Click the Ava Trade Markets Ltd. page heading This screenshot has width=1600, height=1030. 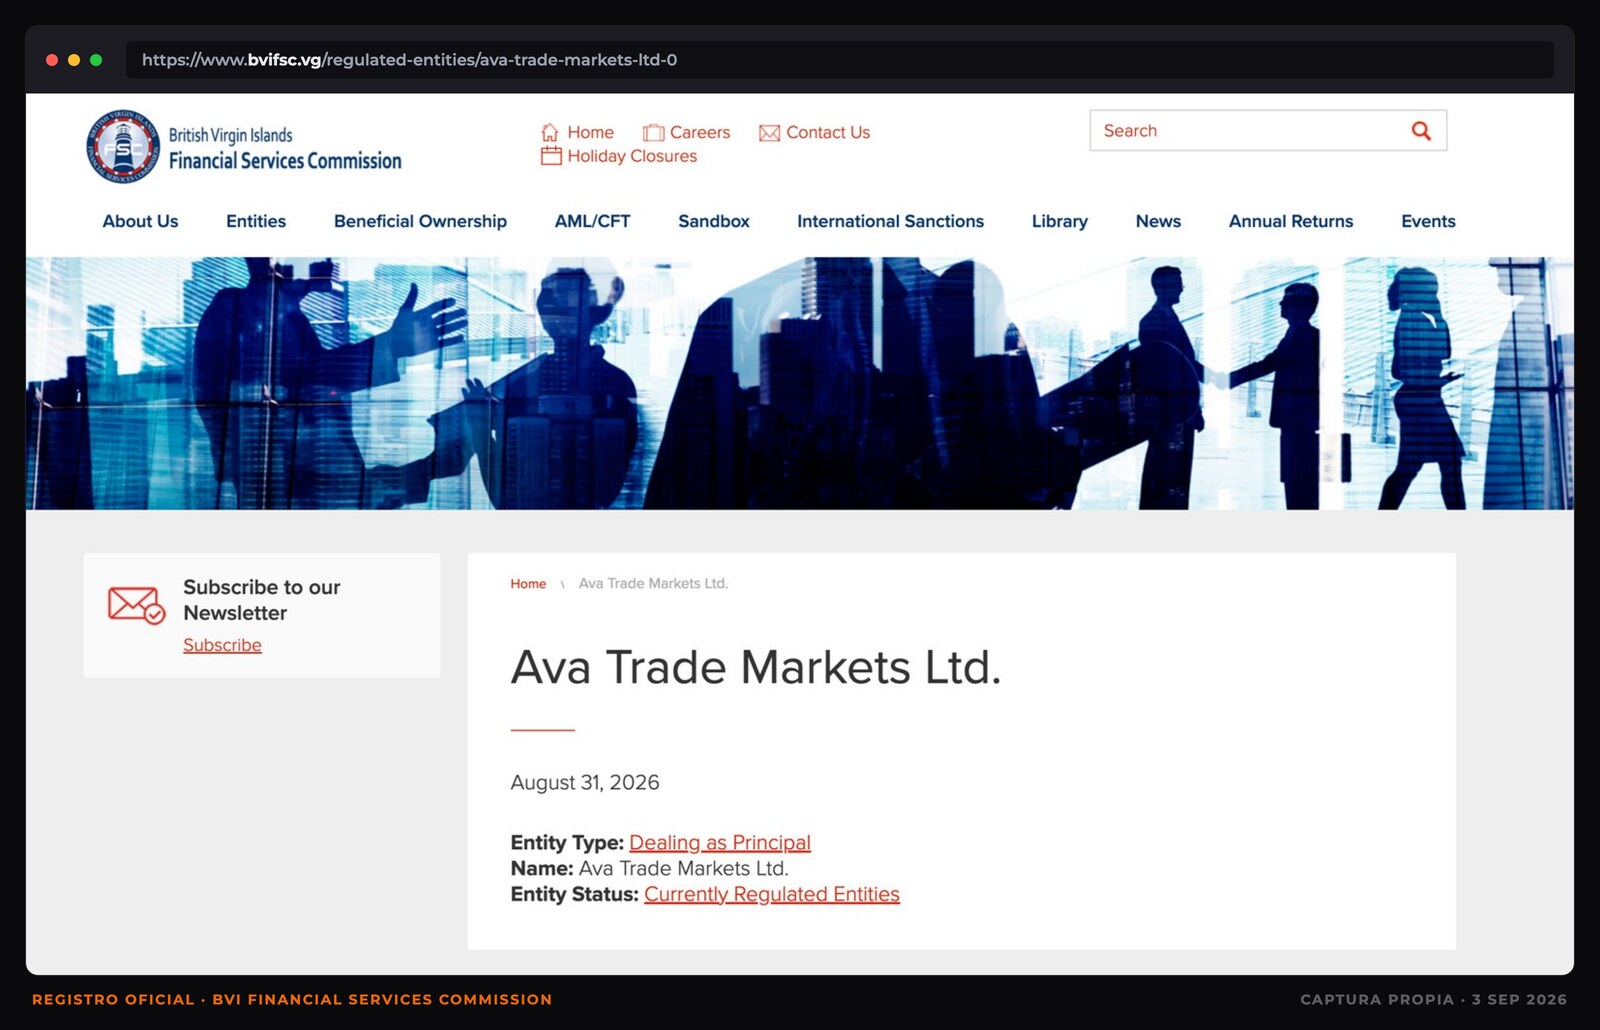755,667
